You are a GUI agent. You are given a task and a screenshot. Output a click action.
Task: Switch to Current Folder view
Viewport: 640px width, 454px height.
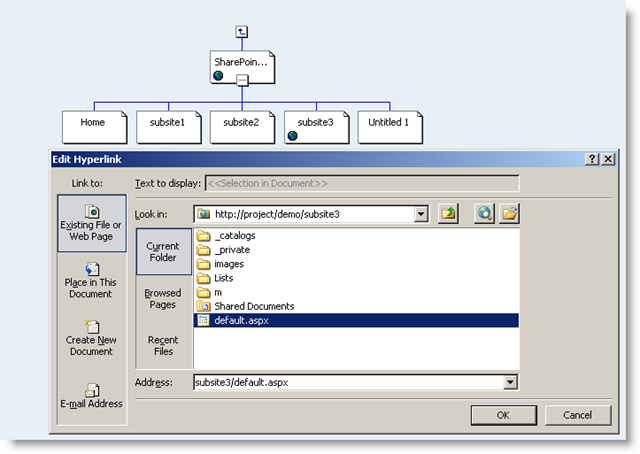click(x=163, y=252)
